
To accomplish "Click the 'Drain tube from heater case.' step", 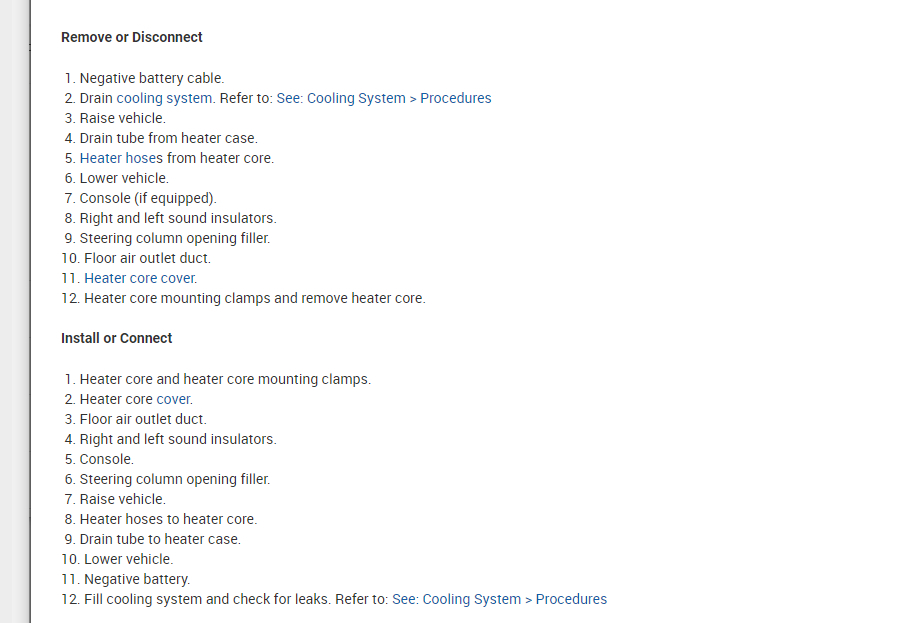I will coord(168,138).
